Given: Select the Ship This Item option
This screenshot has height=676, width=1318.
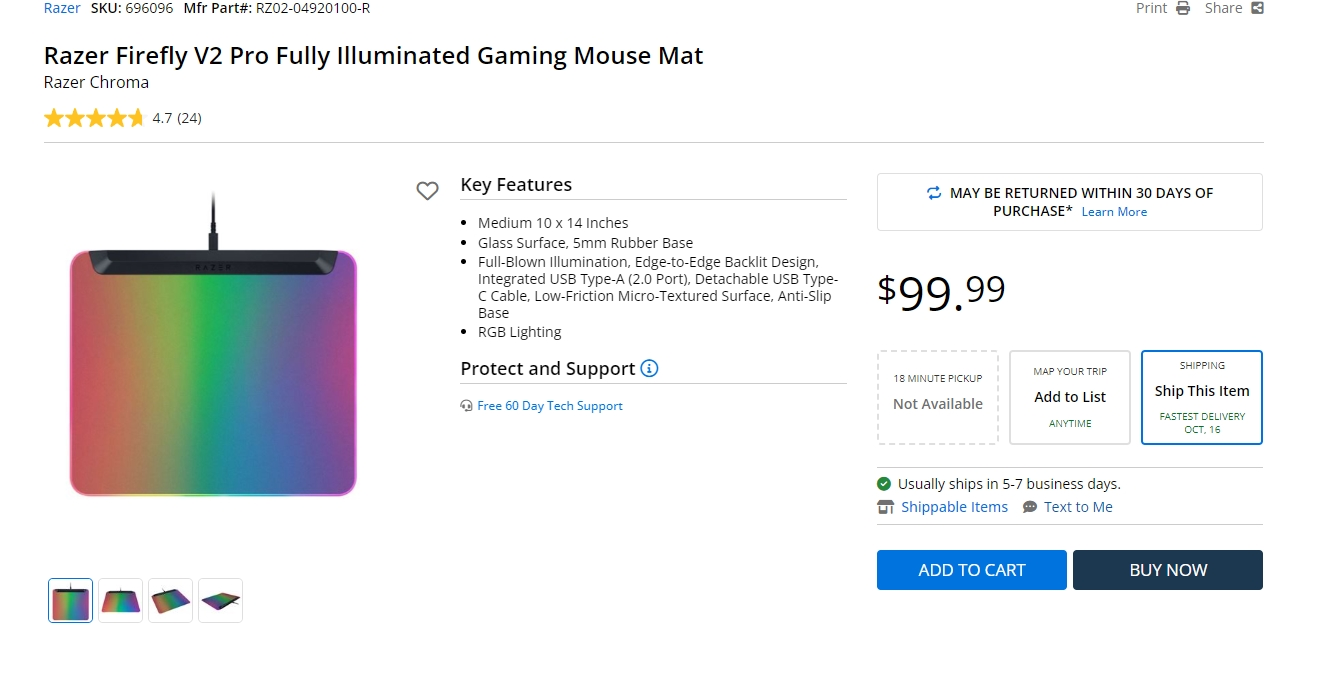Looking at the screenshot, I should coord(1201,397).
